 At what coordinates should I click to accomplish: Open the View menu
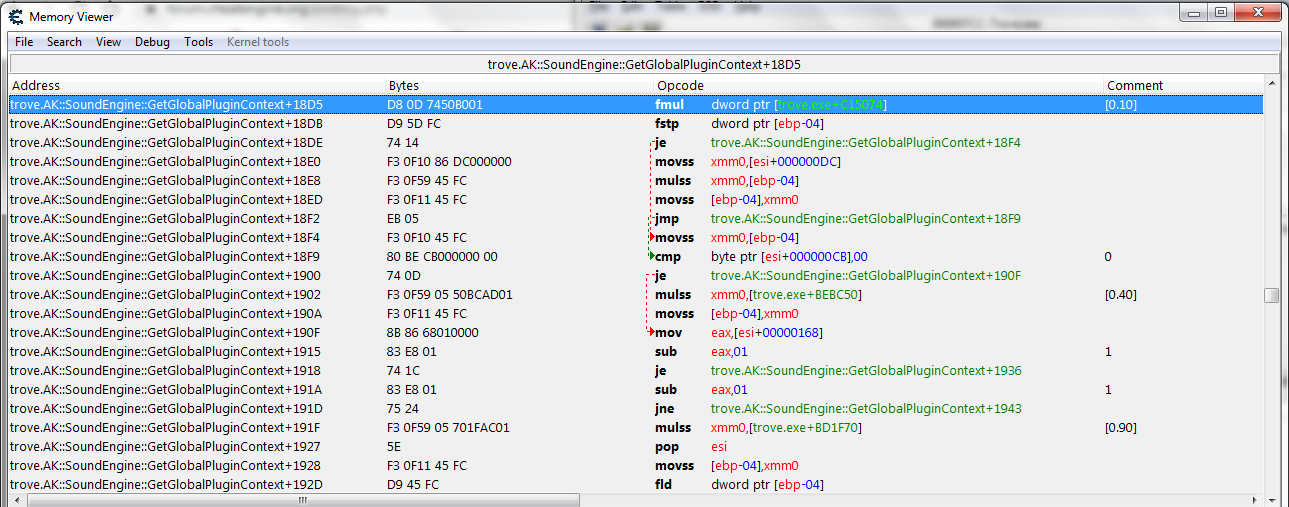pyautogui.click(x=108, y=42)
